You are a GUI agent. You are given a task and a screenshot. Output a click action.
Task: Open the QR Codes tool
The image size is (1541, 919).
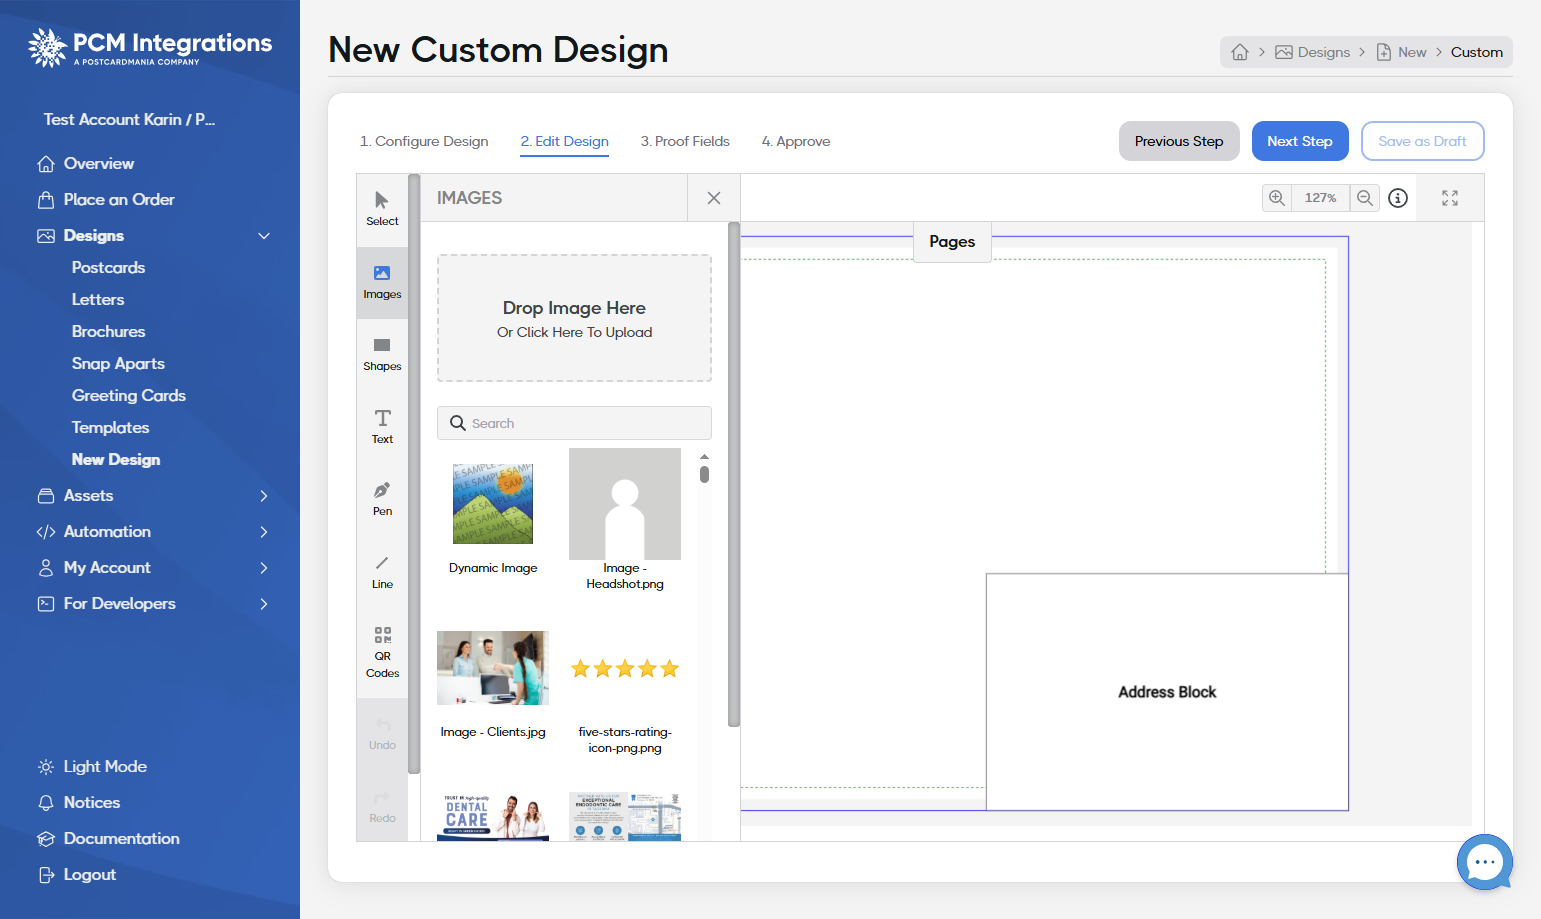point(382,652)
